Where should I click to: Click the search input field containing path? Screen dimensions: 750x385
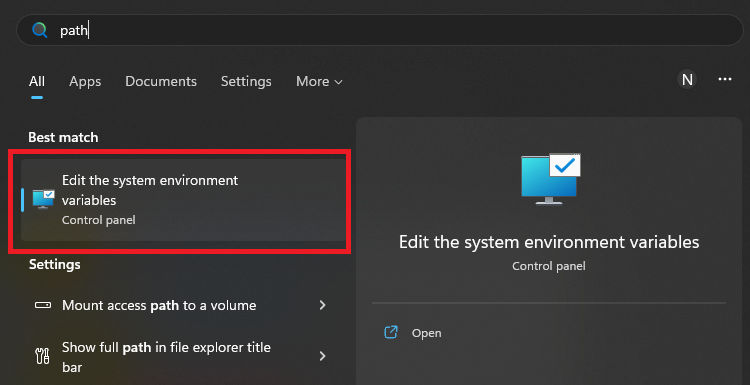pos(379,30)
